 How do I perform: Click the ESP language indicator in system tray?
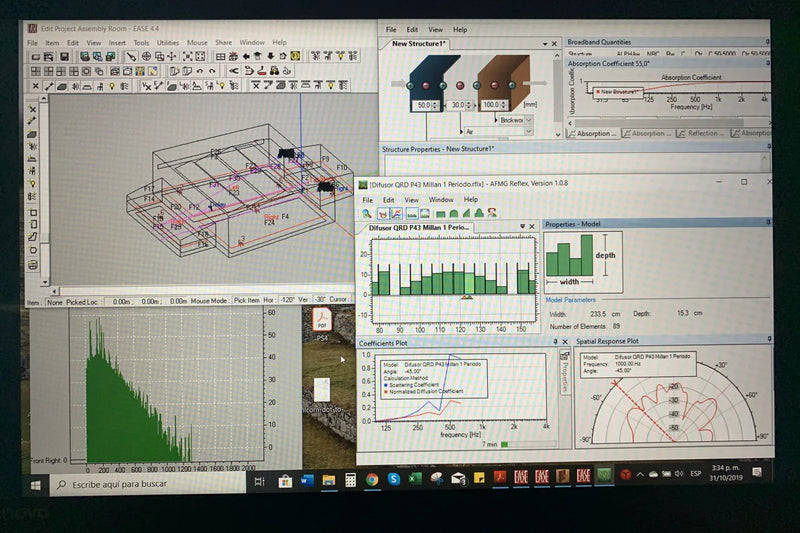[x=695, y=474]
